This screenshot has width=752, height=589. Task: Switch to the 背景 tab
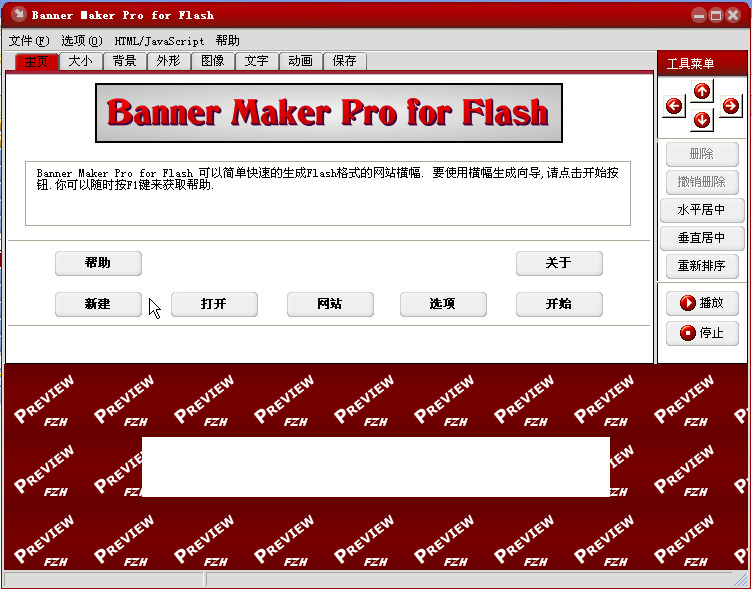tap(125, 61)
